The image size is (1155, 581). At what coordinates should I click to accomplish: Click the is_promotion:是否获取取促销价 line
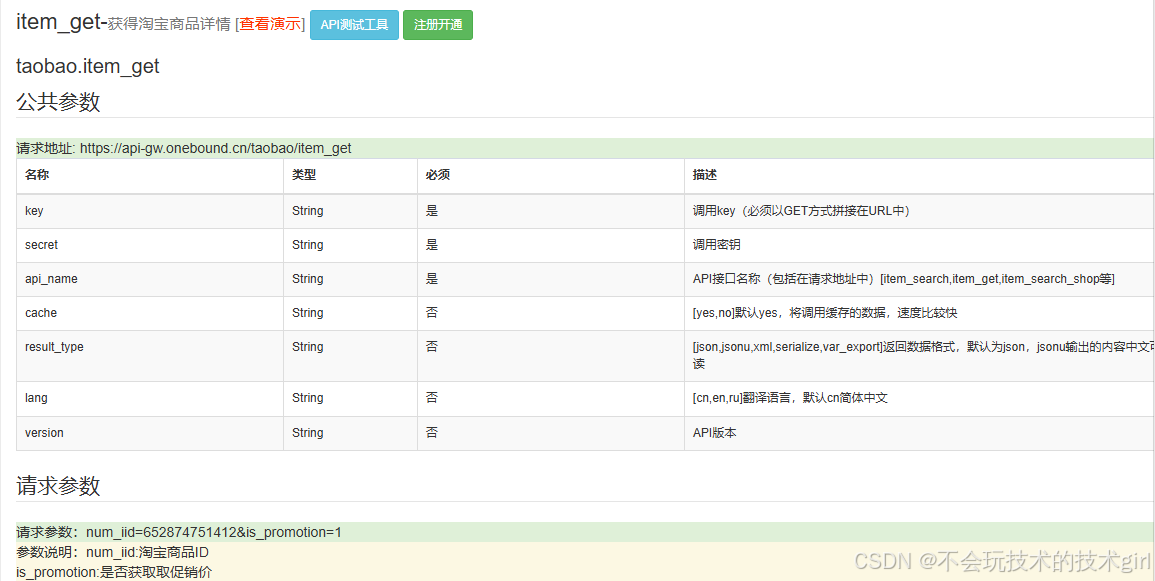pyautogui.click(x=114, y=571)
